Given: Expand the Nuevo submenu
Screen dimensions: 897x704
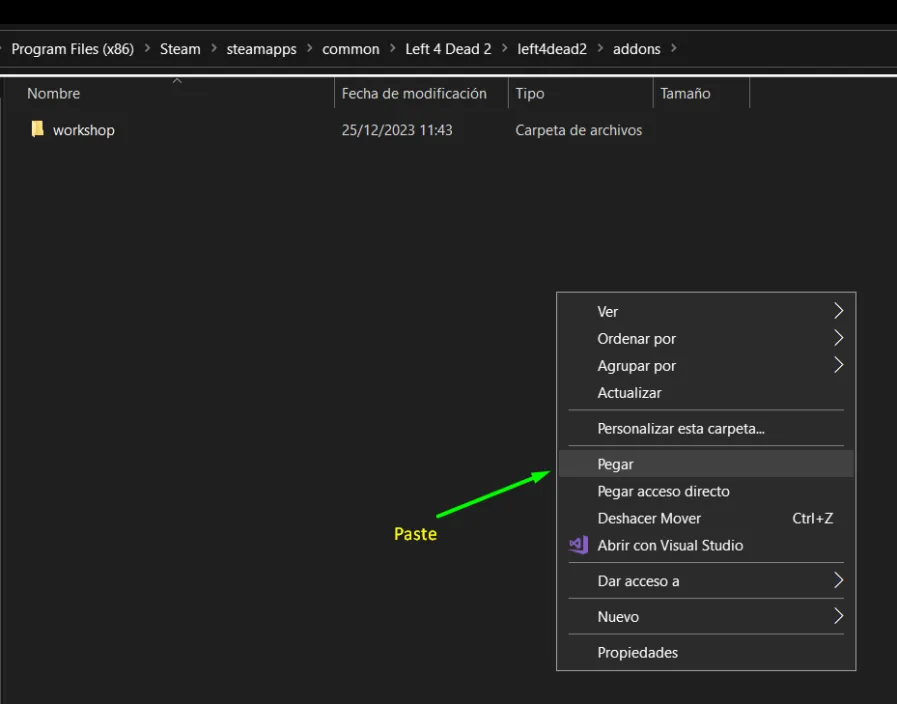Looking at the screenshot, I should point(706,617).
